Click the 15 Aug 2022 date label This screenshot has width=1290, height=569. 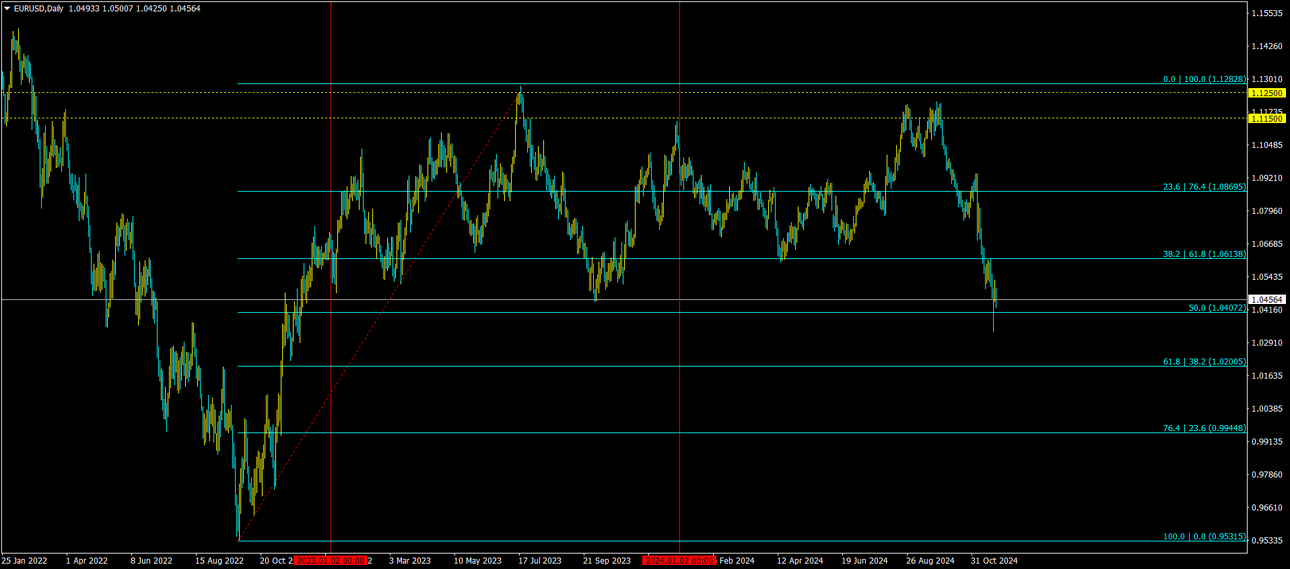(x=220, y=561)
